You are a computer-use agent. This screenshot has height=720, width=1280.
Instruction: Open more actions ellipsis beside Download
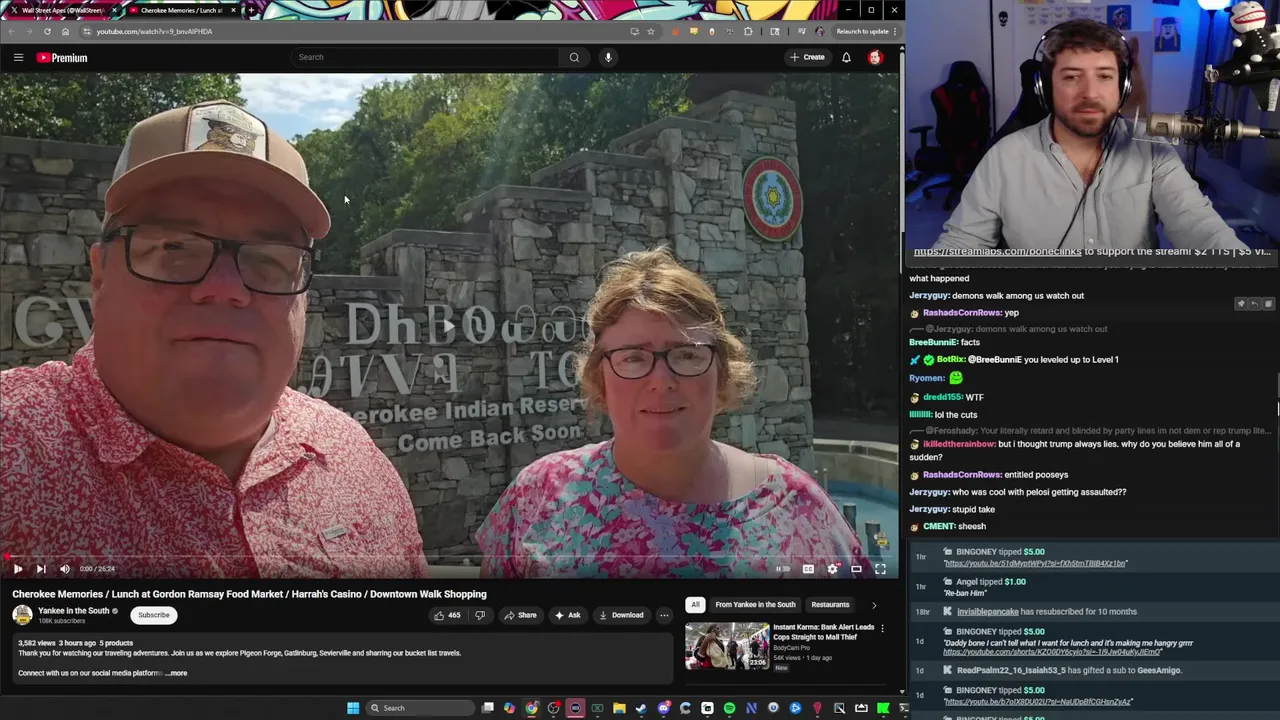point(664,615)
